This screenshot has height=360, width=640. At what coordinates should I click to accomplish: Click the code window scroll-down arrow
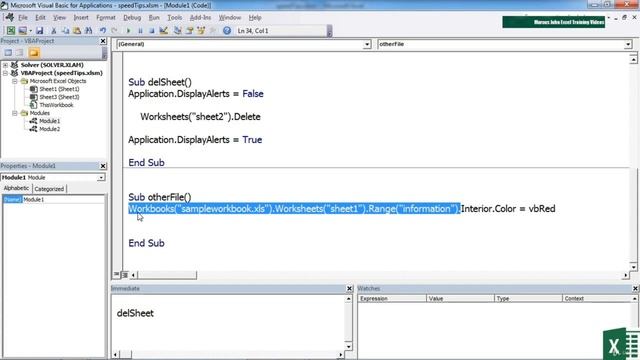point(633,267)
